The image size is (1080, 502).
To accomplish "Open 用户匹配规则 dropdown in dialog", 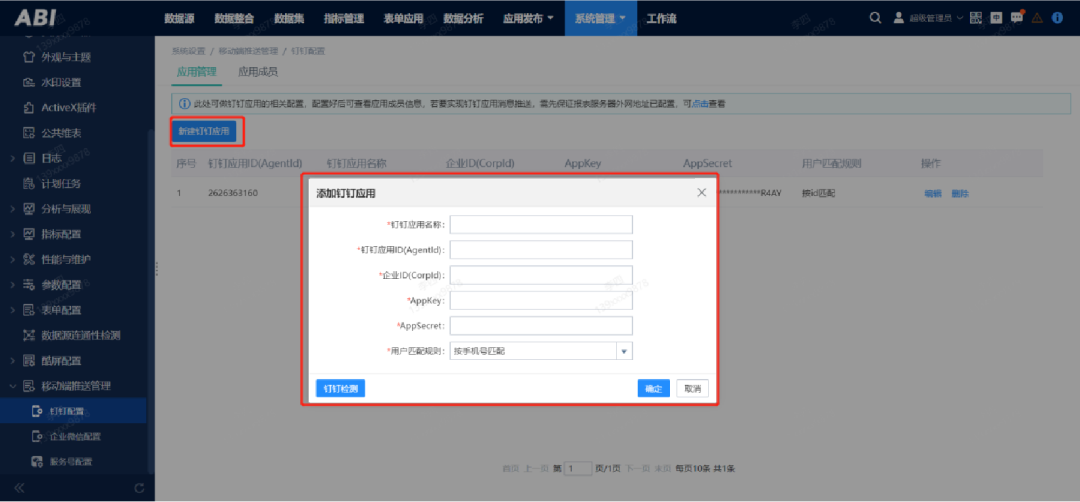I will click(624, 351).
